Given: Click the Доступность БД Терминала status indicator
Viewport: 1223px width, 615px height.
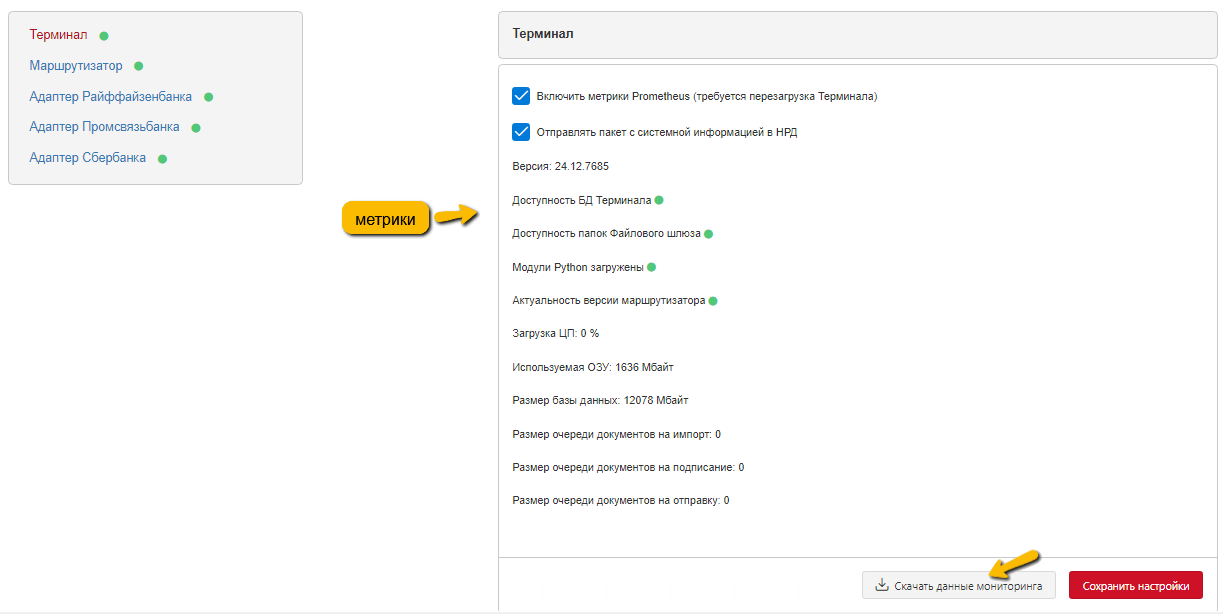Looking at the screenshot, I should [x=659, y=201].
